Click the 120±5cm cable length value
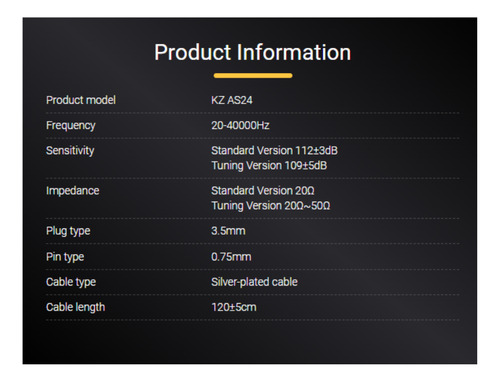 [234, 307]
